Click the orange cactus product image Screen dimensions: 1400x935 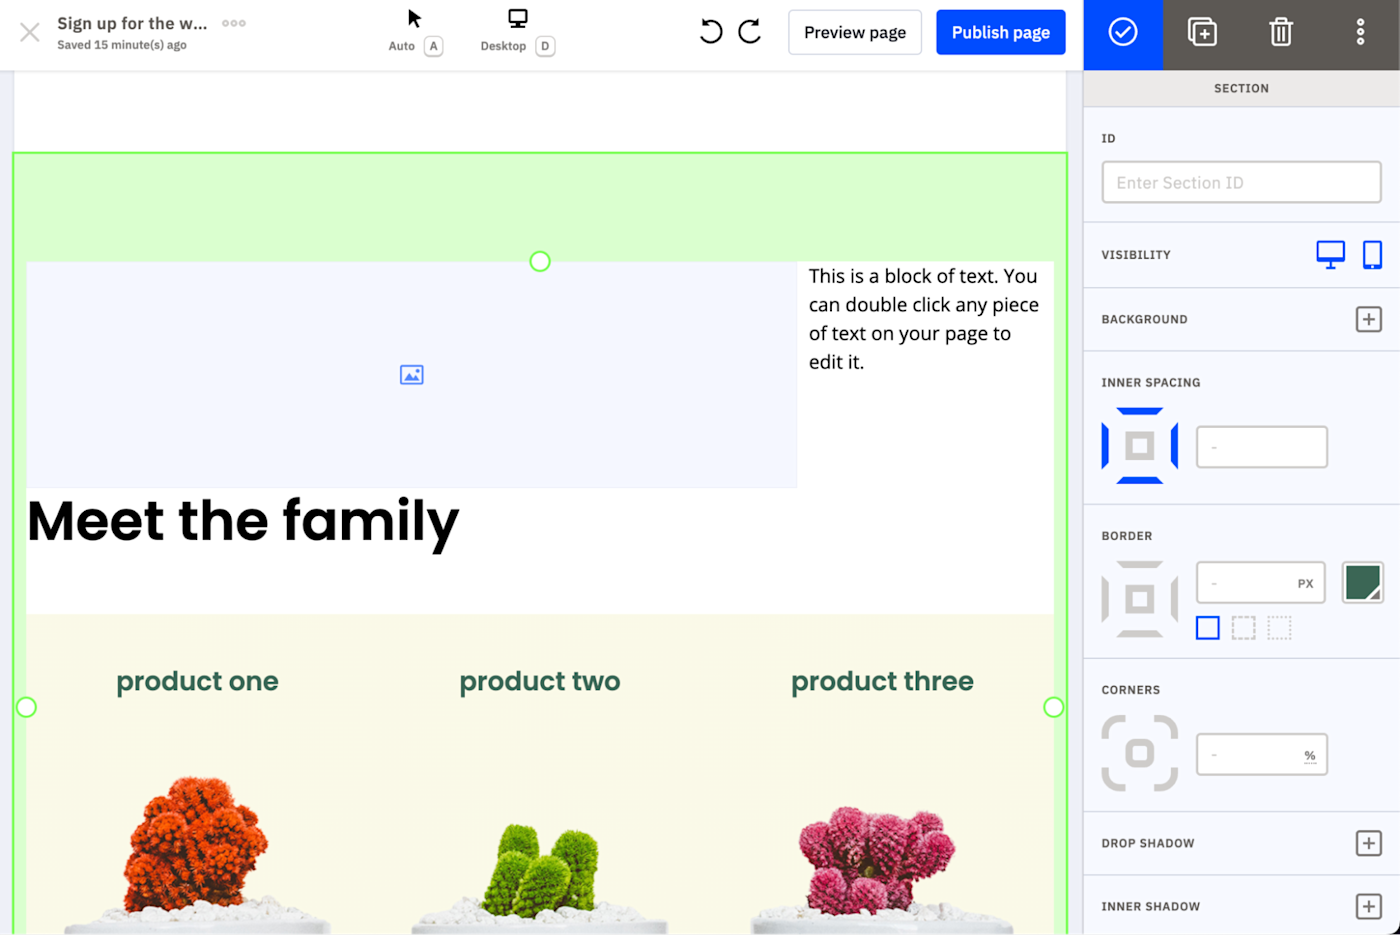click(196, 853)
